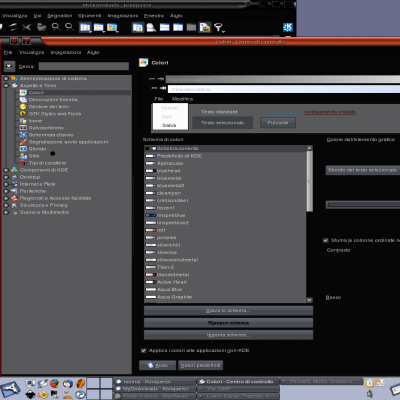This screenshot has width=400, height=400.
Task: Click the Pulsante preview button
Action: pos(278,123)
